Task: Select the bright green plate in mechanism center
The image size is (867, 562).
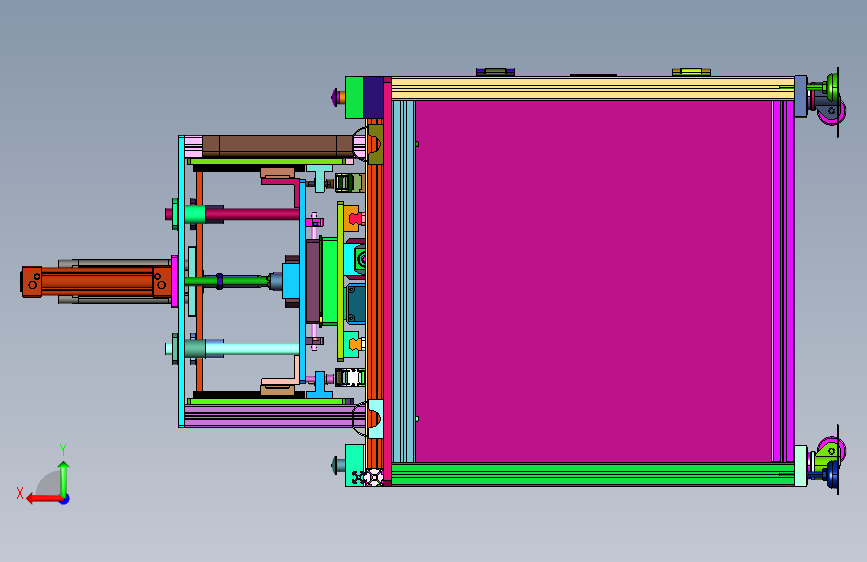Action: pos(330,281)
